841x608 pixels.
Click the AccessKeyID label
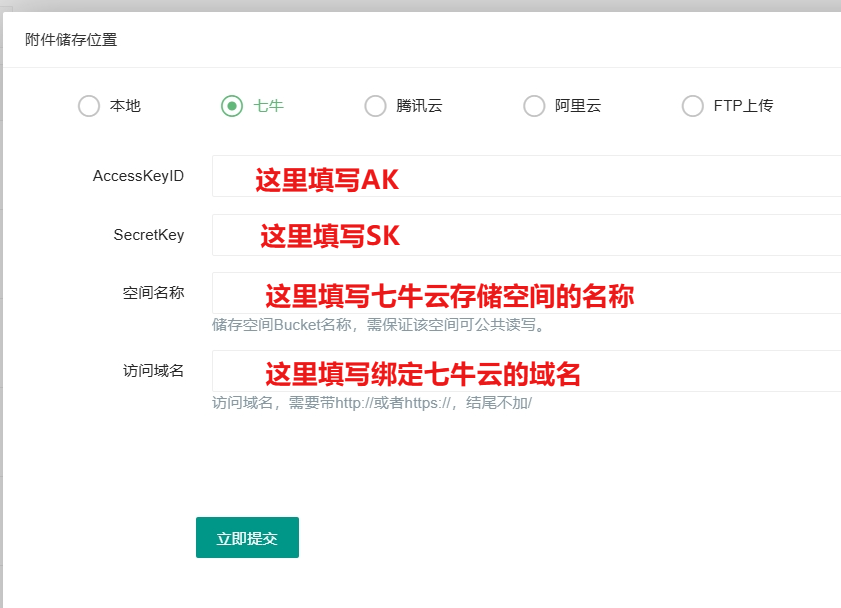coord(138,176)
